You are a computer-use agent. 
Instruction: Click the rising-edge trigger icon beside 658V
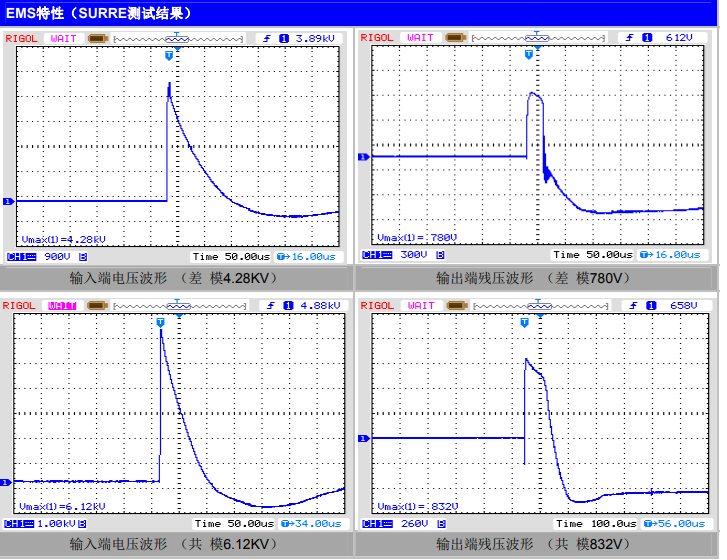pyautogui.click(x=633, y=305)
